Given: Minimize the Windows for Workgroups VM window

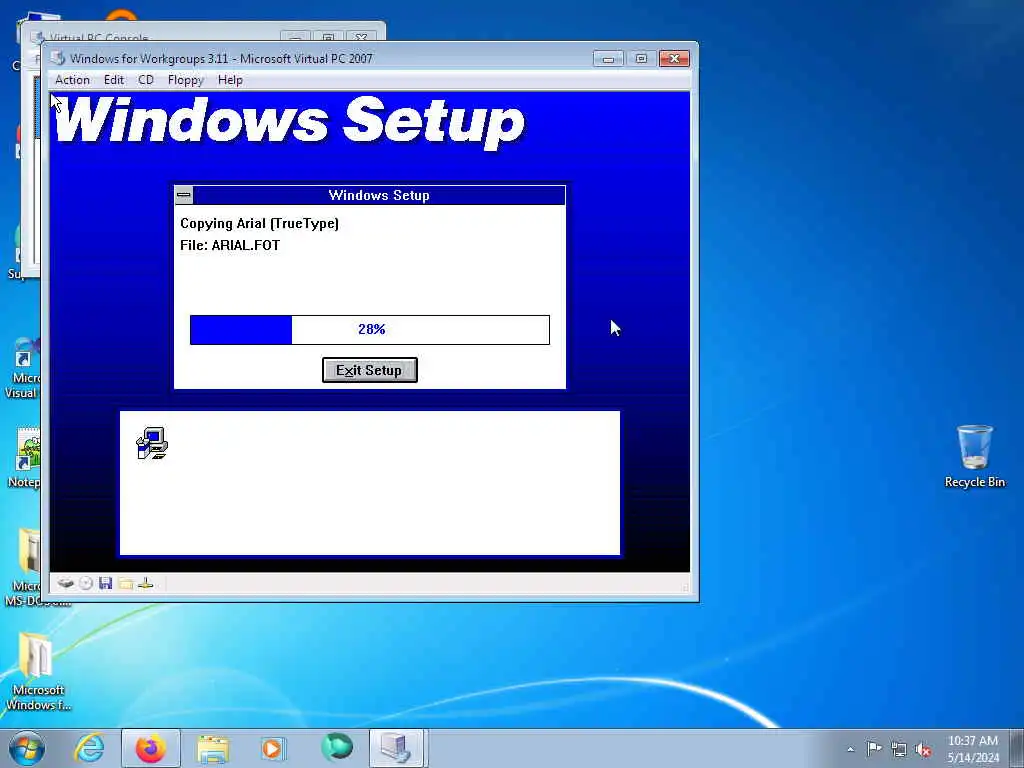Looking at the screenshot, I should pos(608,59).
